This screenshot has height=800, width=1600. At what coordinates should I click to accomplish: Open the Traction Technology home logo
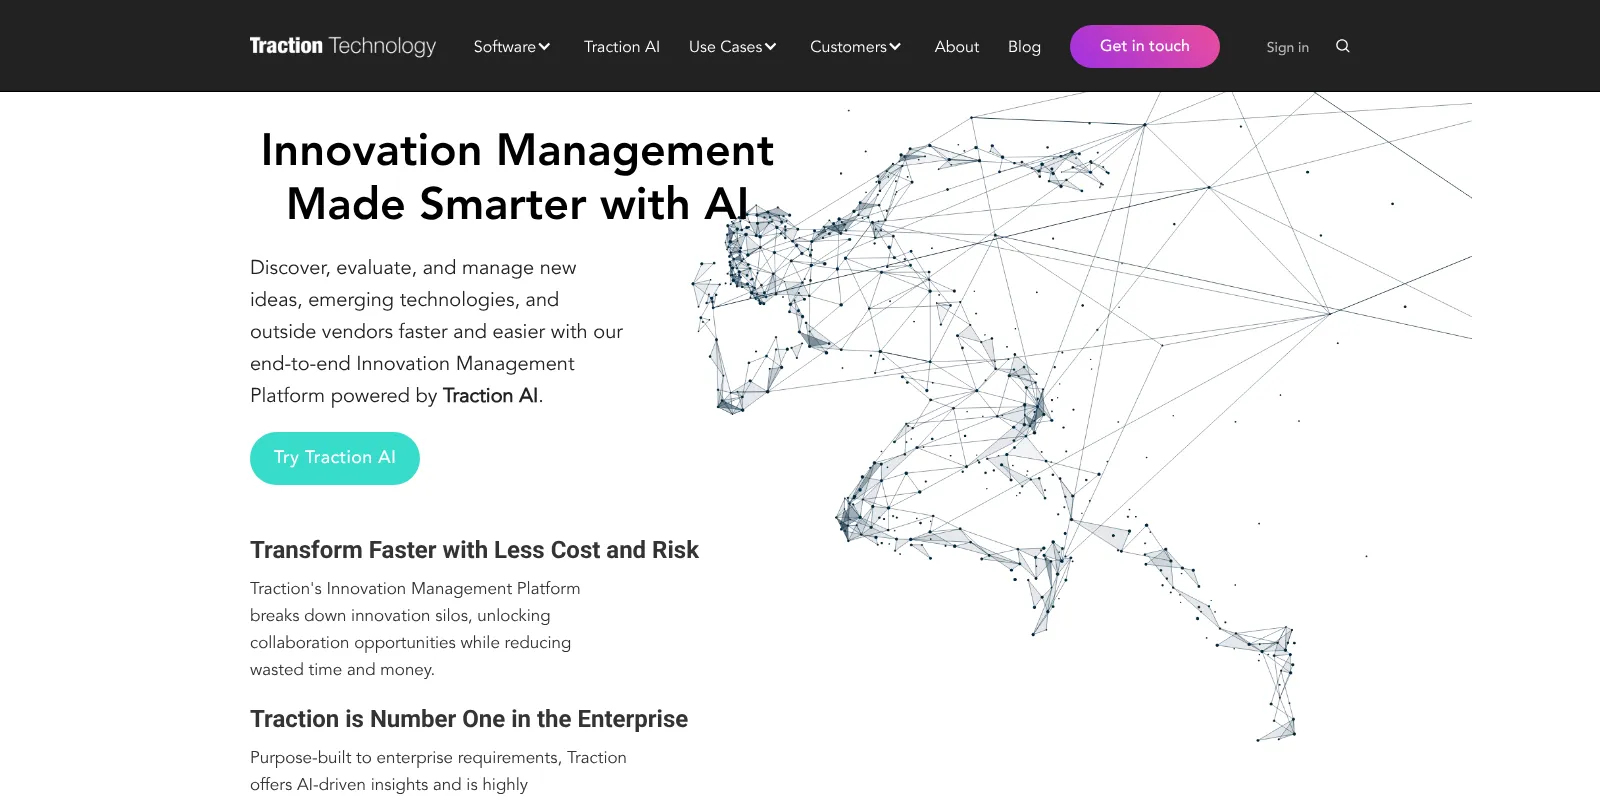343,46
